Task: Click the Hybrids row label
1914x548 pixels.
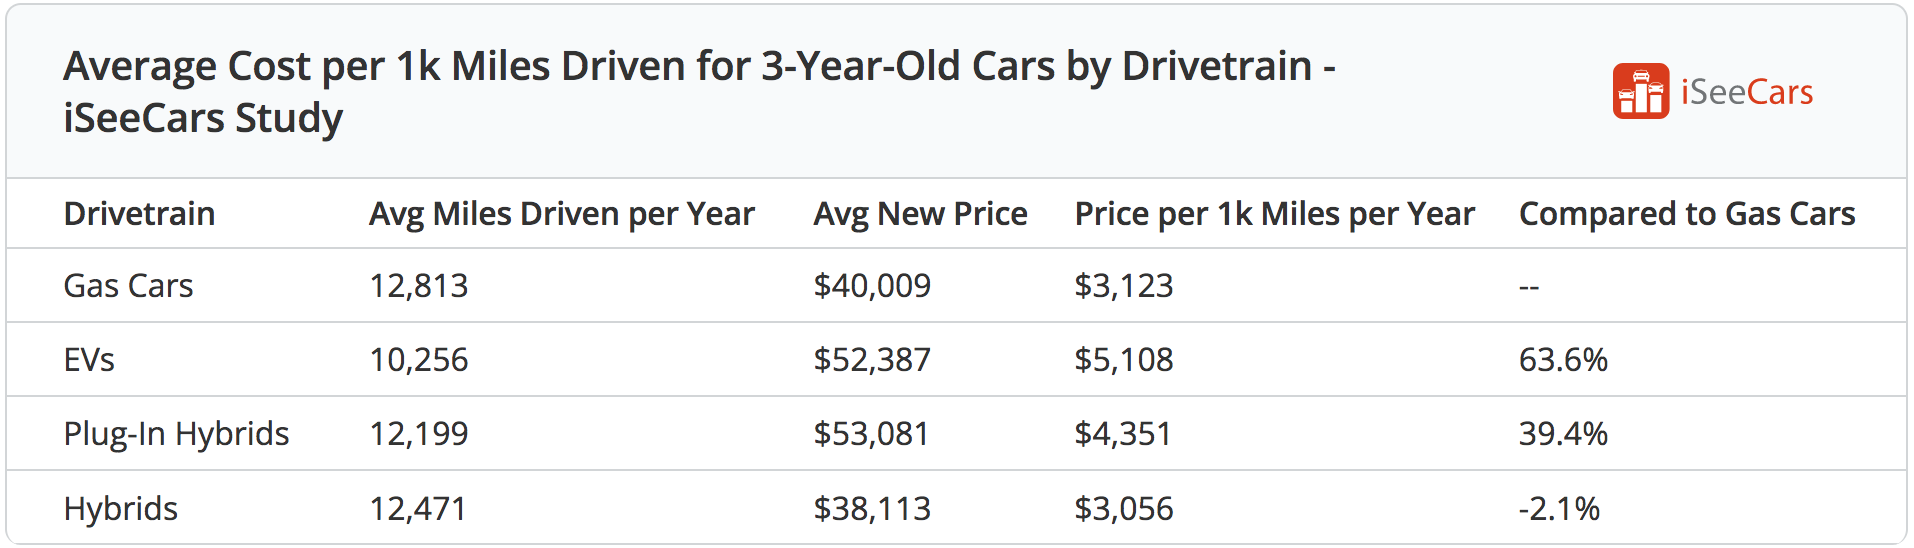Action: 120,509
